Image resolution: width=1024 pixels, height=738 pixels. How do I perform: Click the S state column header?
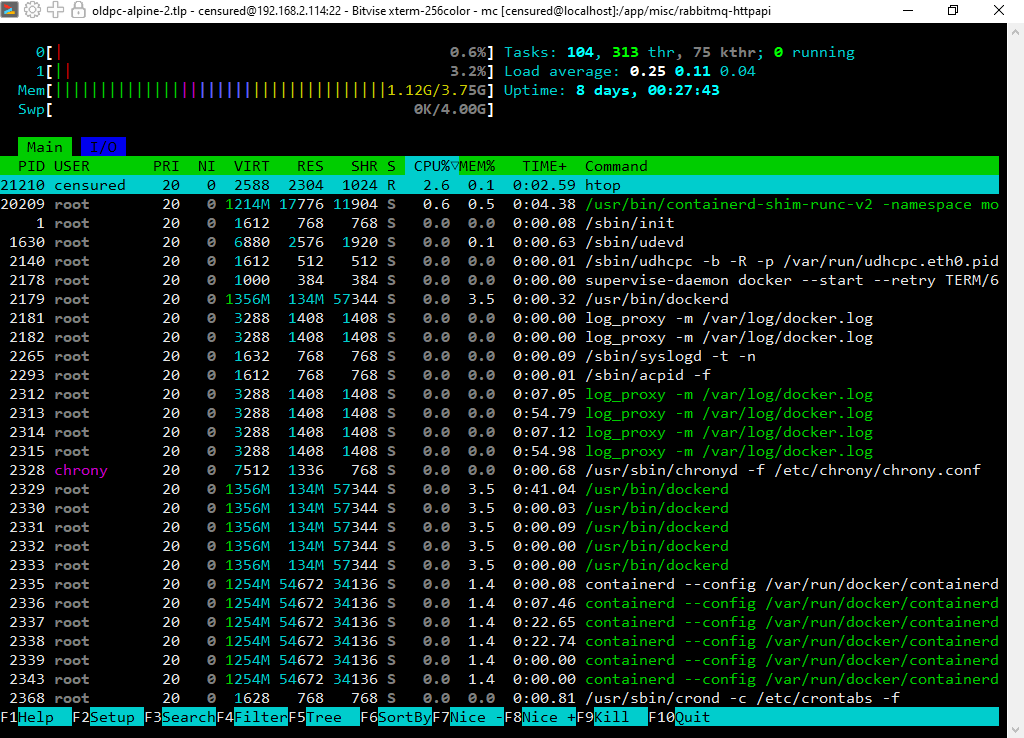click(x=391, y=166)
